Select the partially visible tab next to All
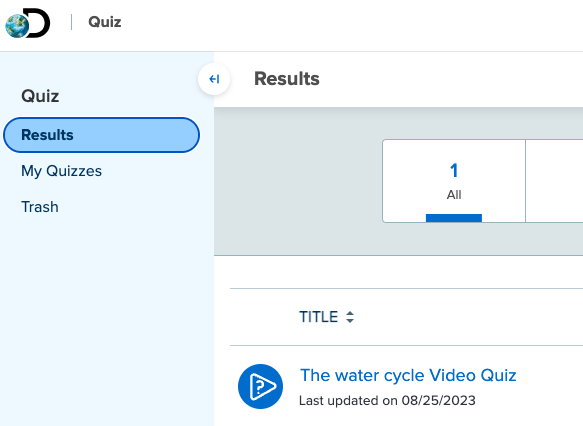 tap(554, 181)
